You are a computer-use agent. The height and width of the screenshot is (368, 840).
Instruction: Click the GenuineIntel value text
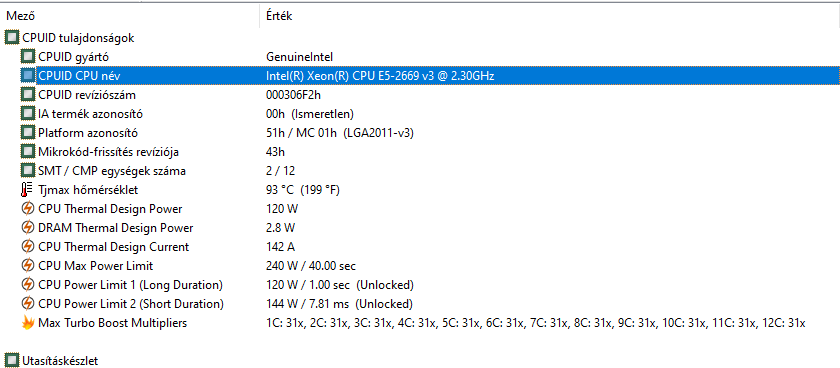click(x=300, y=57)
